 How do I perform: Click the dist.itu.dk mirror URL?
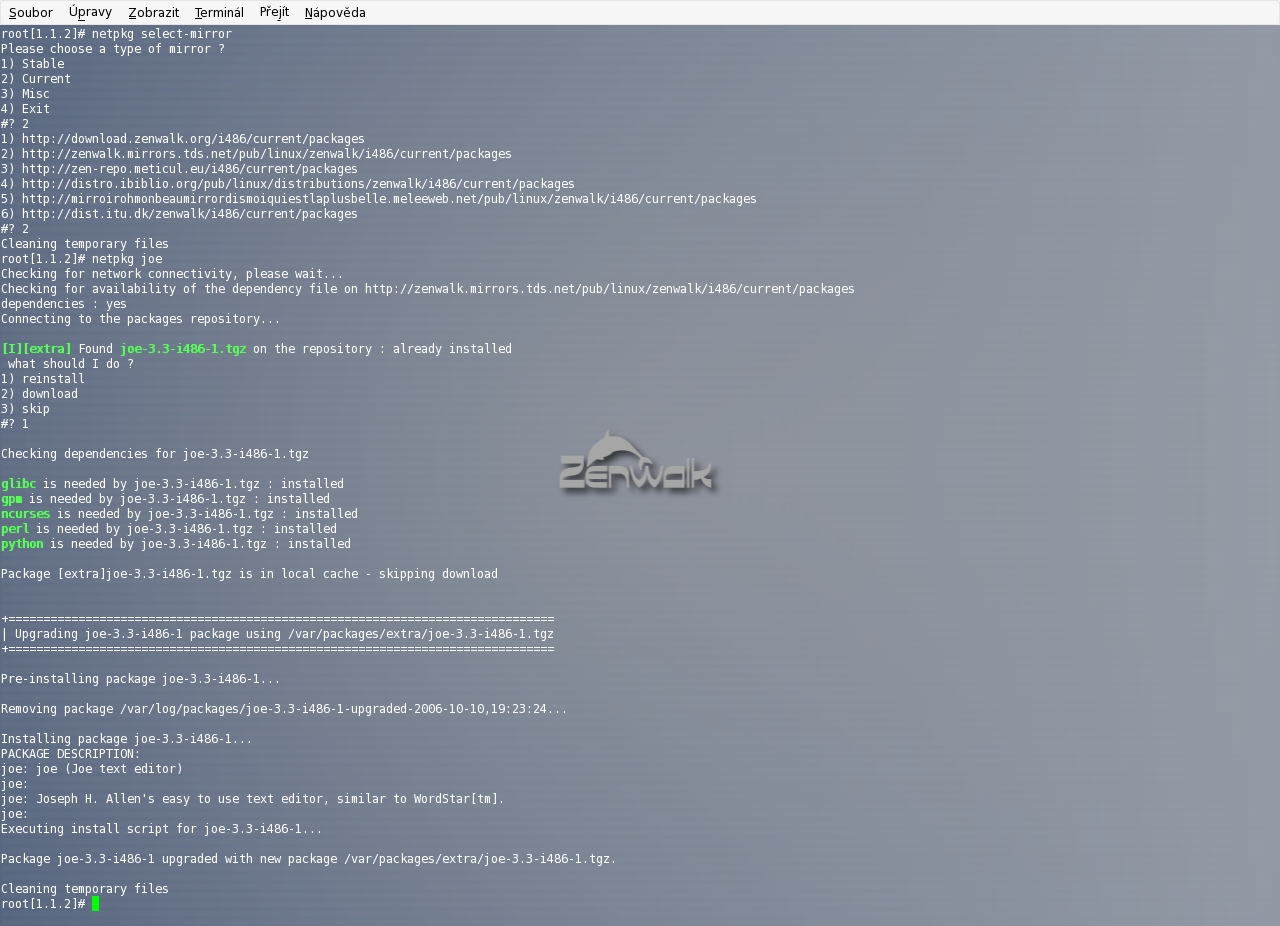tap(190, 214)
